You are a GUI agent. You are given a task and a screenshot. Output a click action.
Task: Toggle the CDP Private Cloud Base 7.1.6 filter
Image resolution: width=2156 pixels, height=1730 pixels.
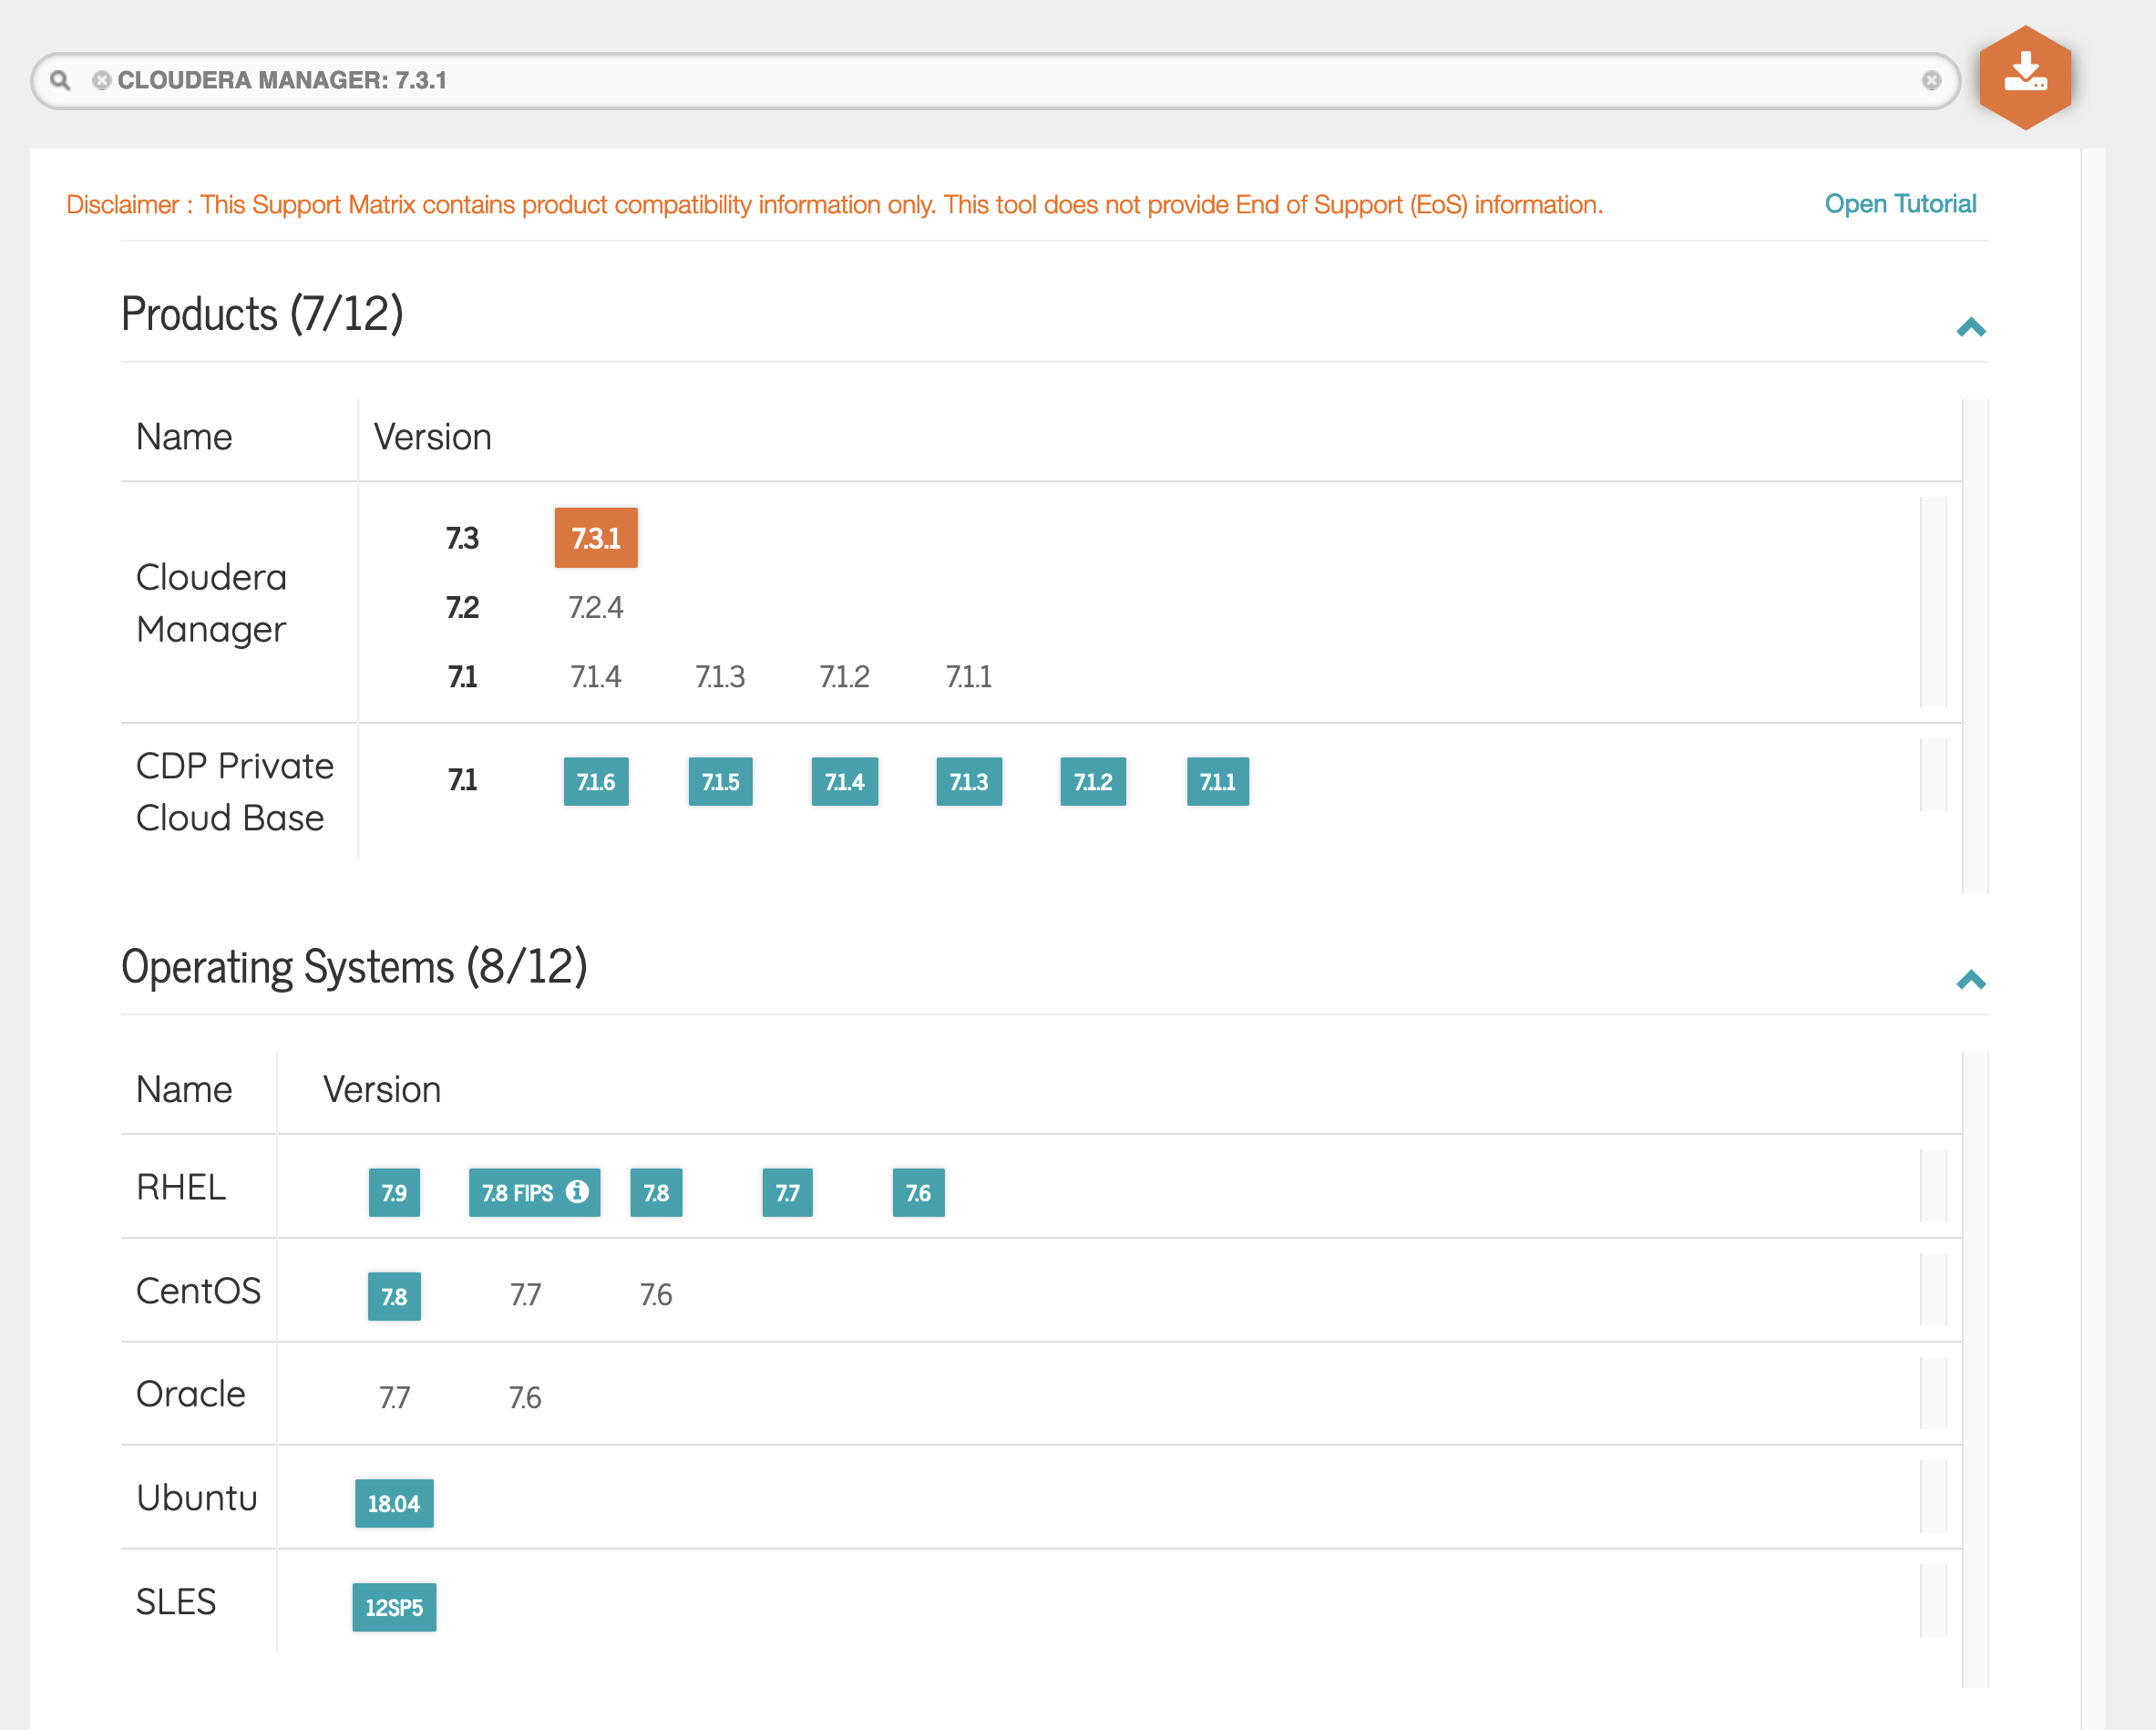point(596,782)
